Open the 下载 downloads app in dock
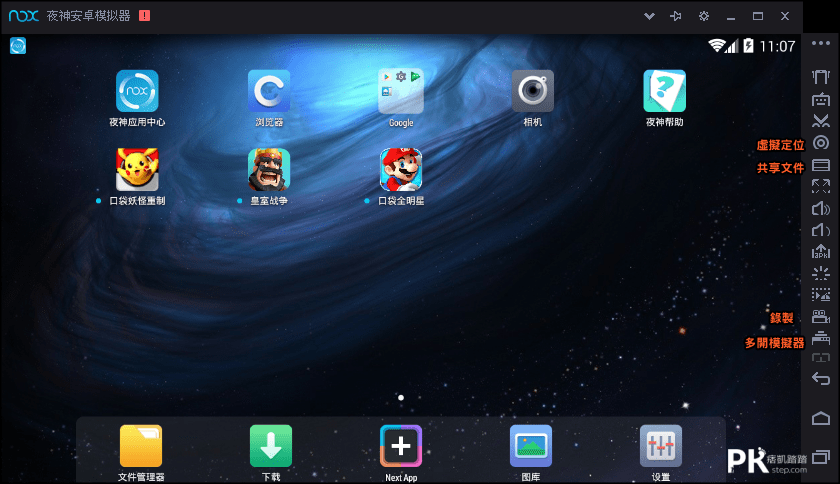This screenshot has height=484, width=840. pos(271,446)
